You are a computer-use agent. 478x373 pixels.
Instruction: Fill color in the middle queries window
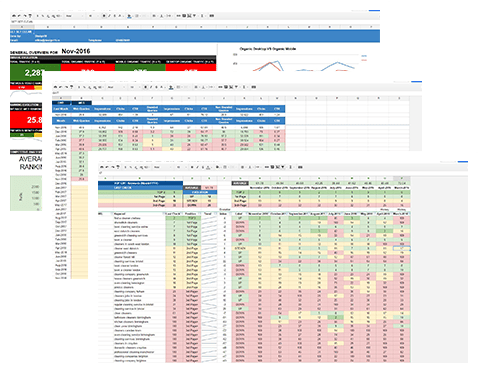(171, 87)
